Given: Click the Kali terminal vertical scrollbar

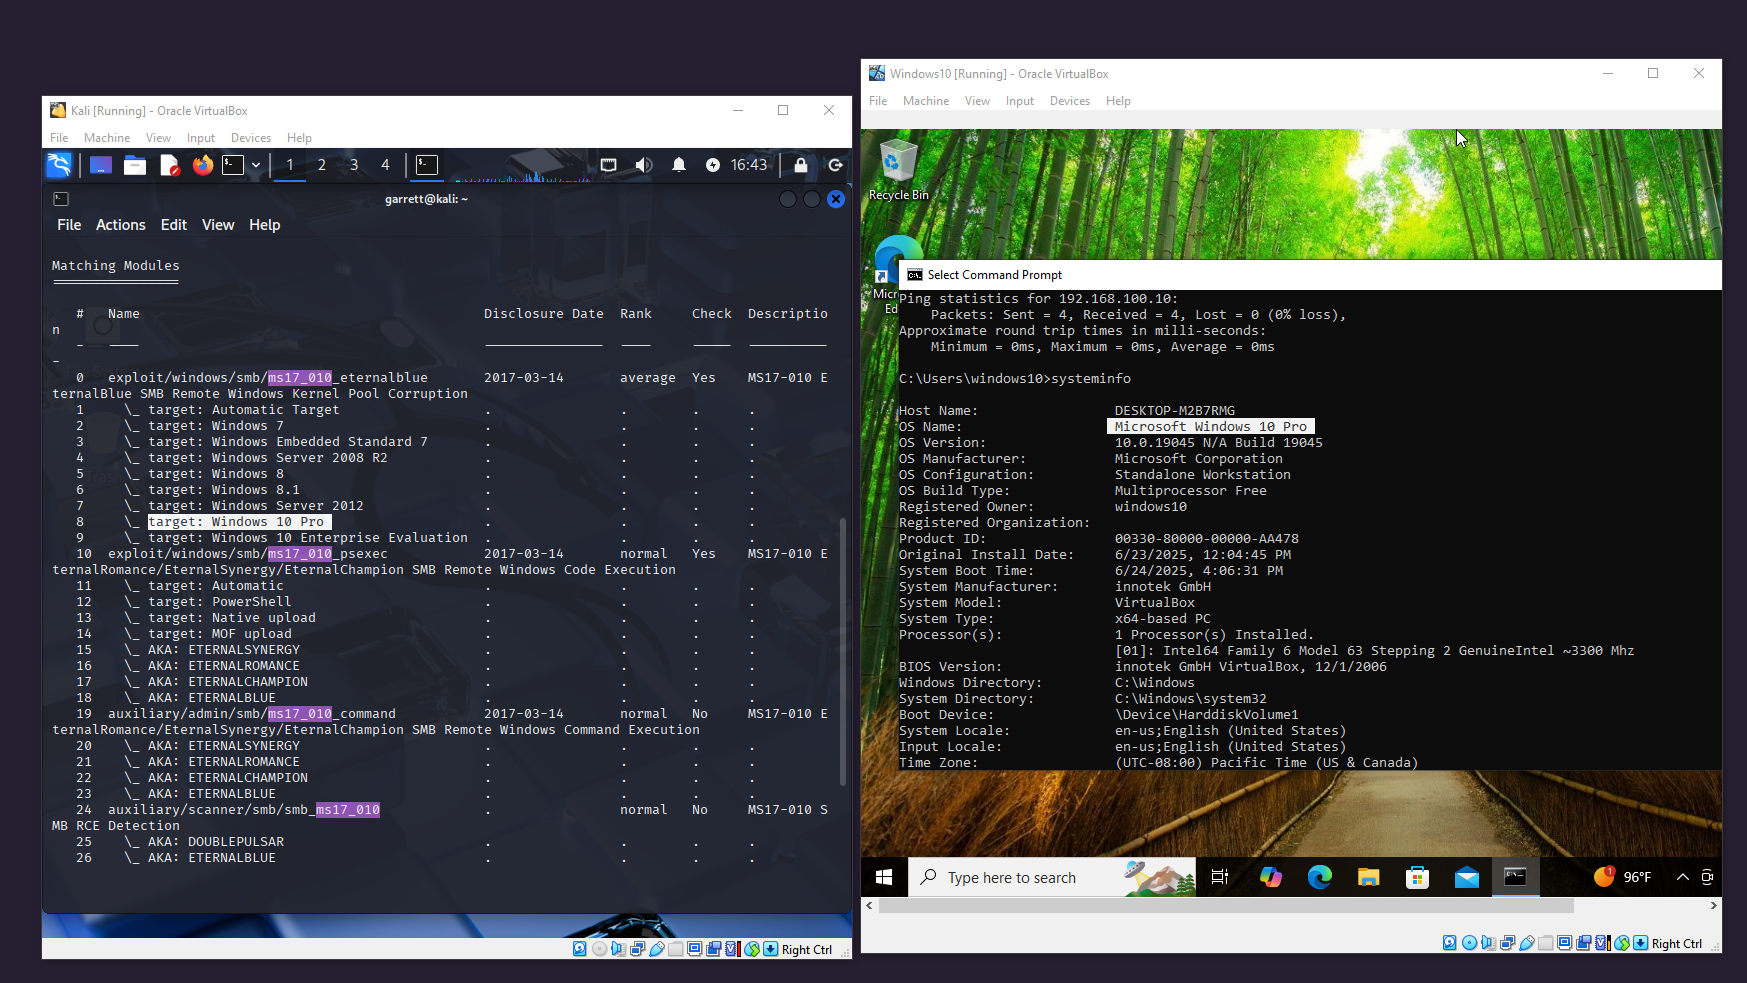Looking at the screenshot, I should (843, 650).
